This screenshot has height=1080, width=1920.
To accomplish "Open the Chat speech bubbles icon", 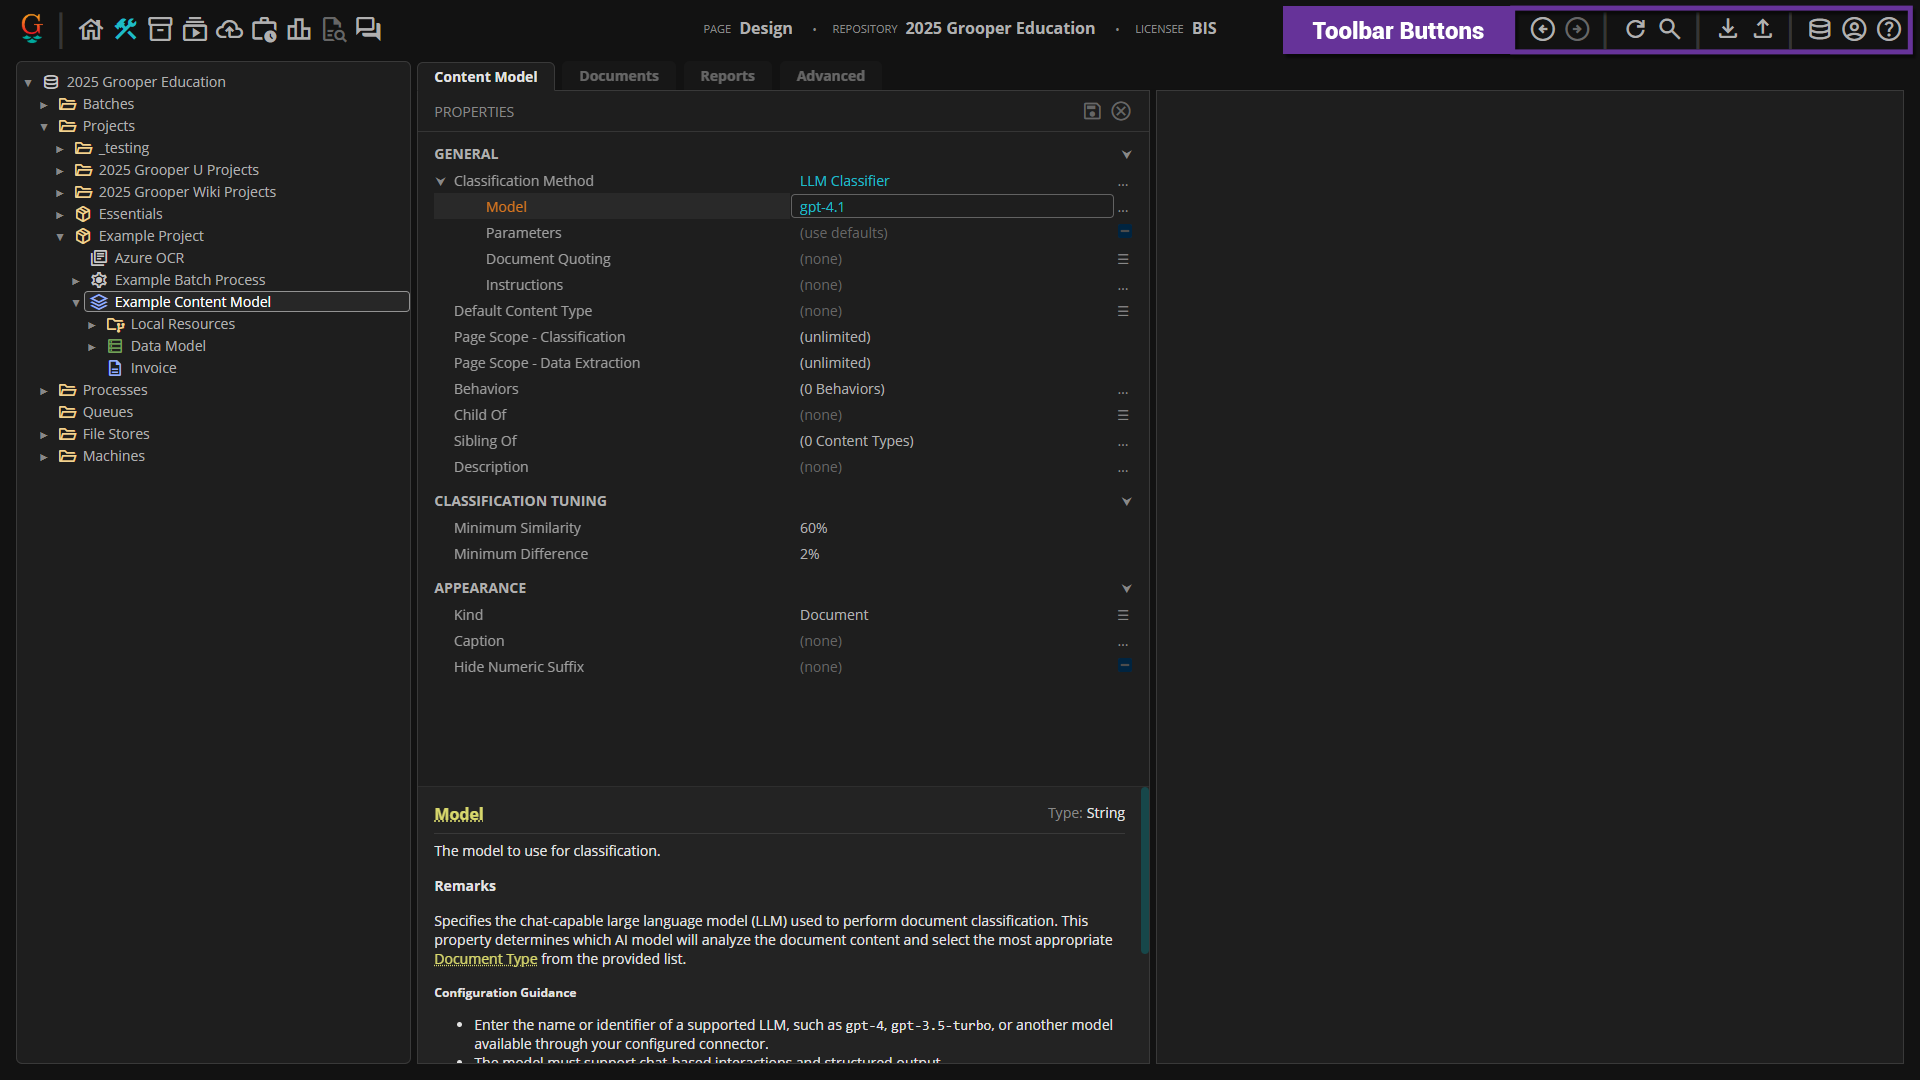I will pyautogui.click(x=368, y=29).
